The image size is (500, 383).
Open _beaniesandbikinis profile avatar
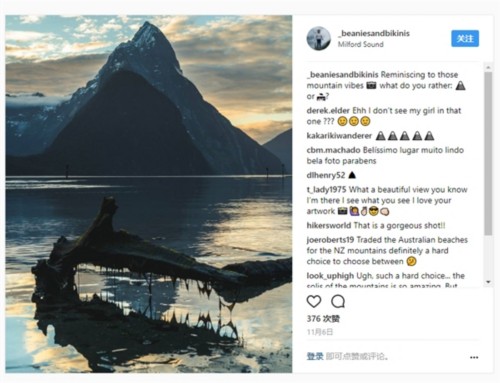point(319,39)
